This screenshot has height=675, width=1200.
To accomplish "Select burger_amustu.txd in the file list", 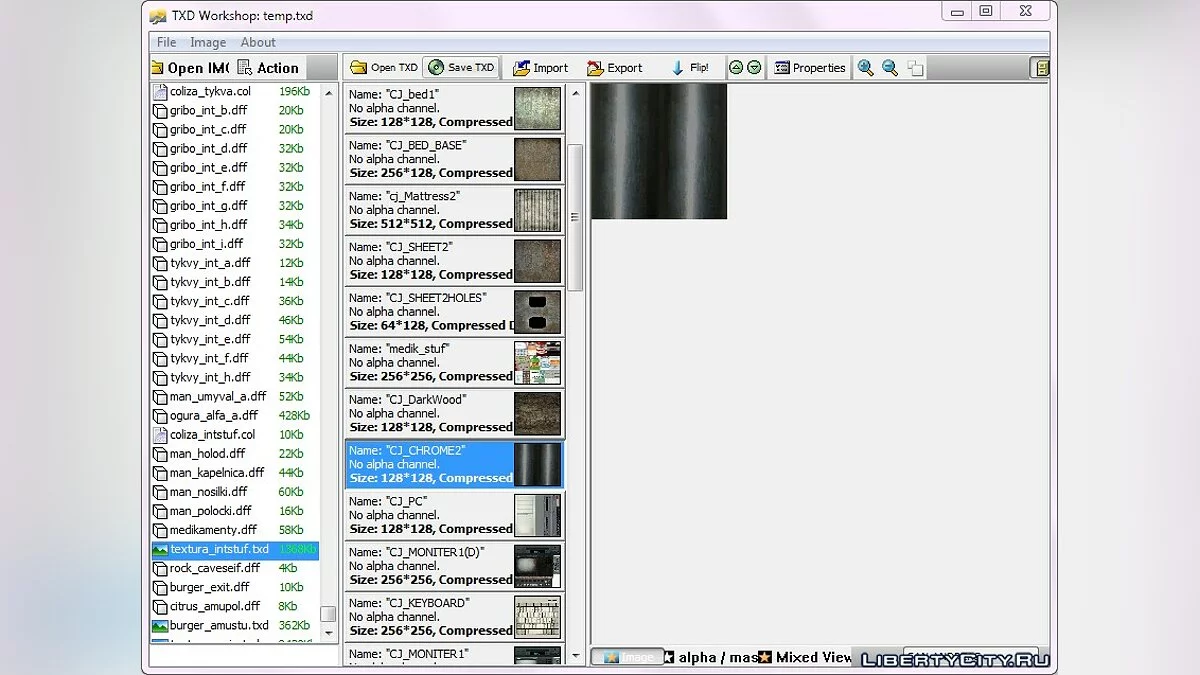I will [219, 625].
